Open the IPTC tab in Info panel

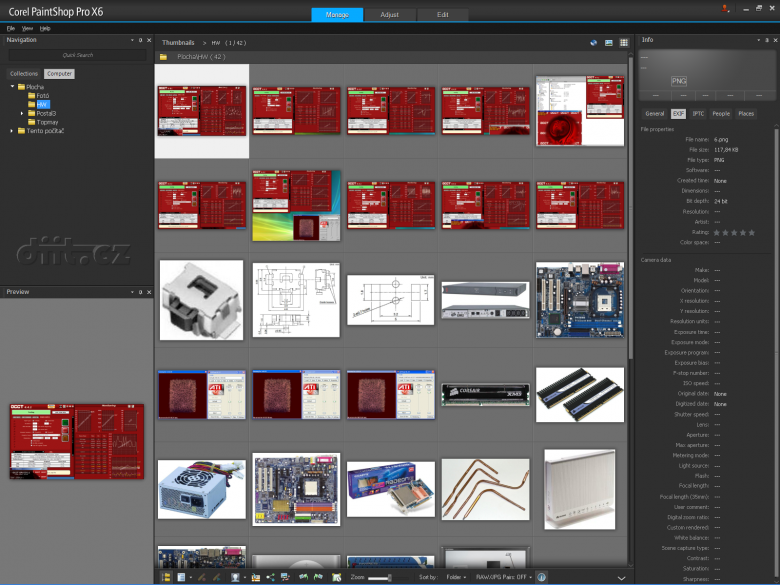pos(698,114)
